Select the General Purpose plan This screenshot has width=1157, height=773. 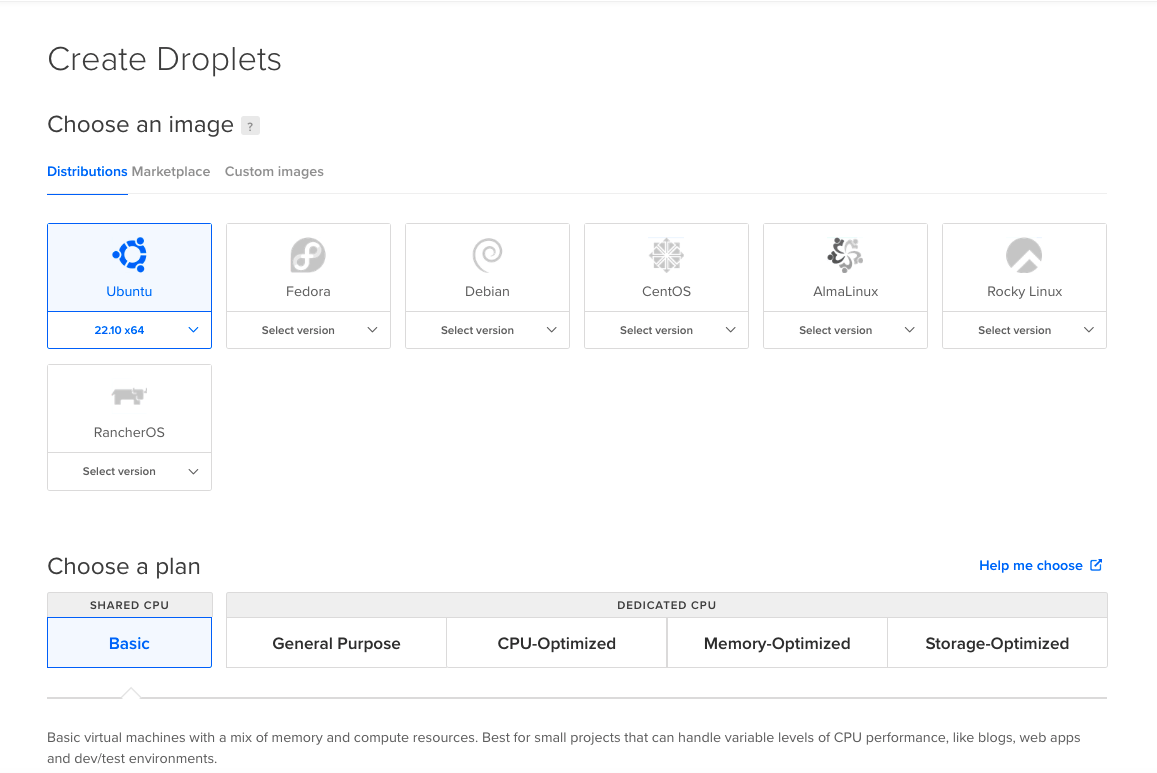(x=336, y=643)
